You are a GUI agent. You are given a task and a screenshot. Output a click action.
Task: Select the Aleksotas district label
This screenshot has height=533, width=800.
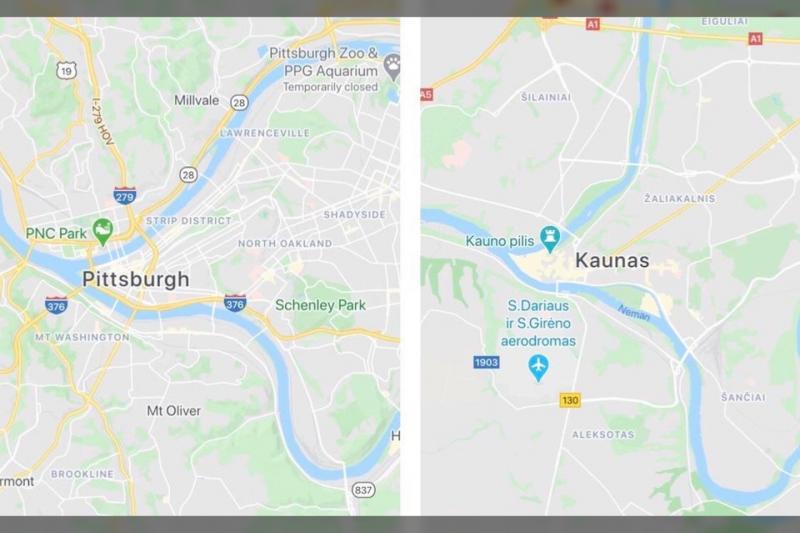coord(603,435)
